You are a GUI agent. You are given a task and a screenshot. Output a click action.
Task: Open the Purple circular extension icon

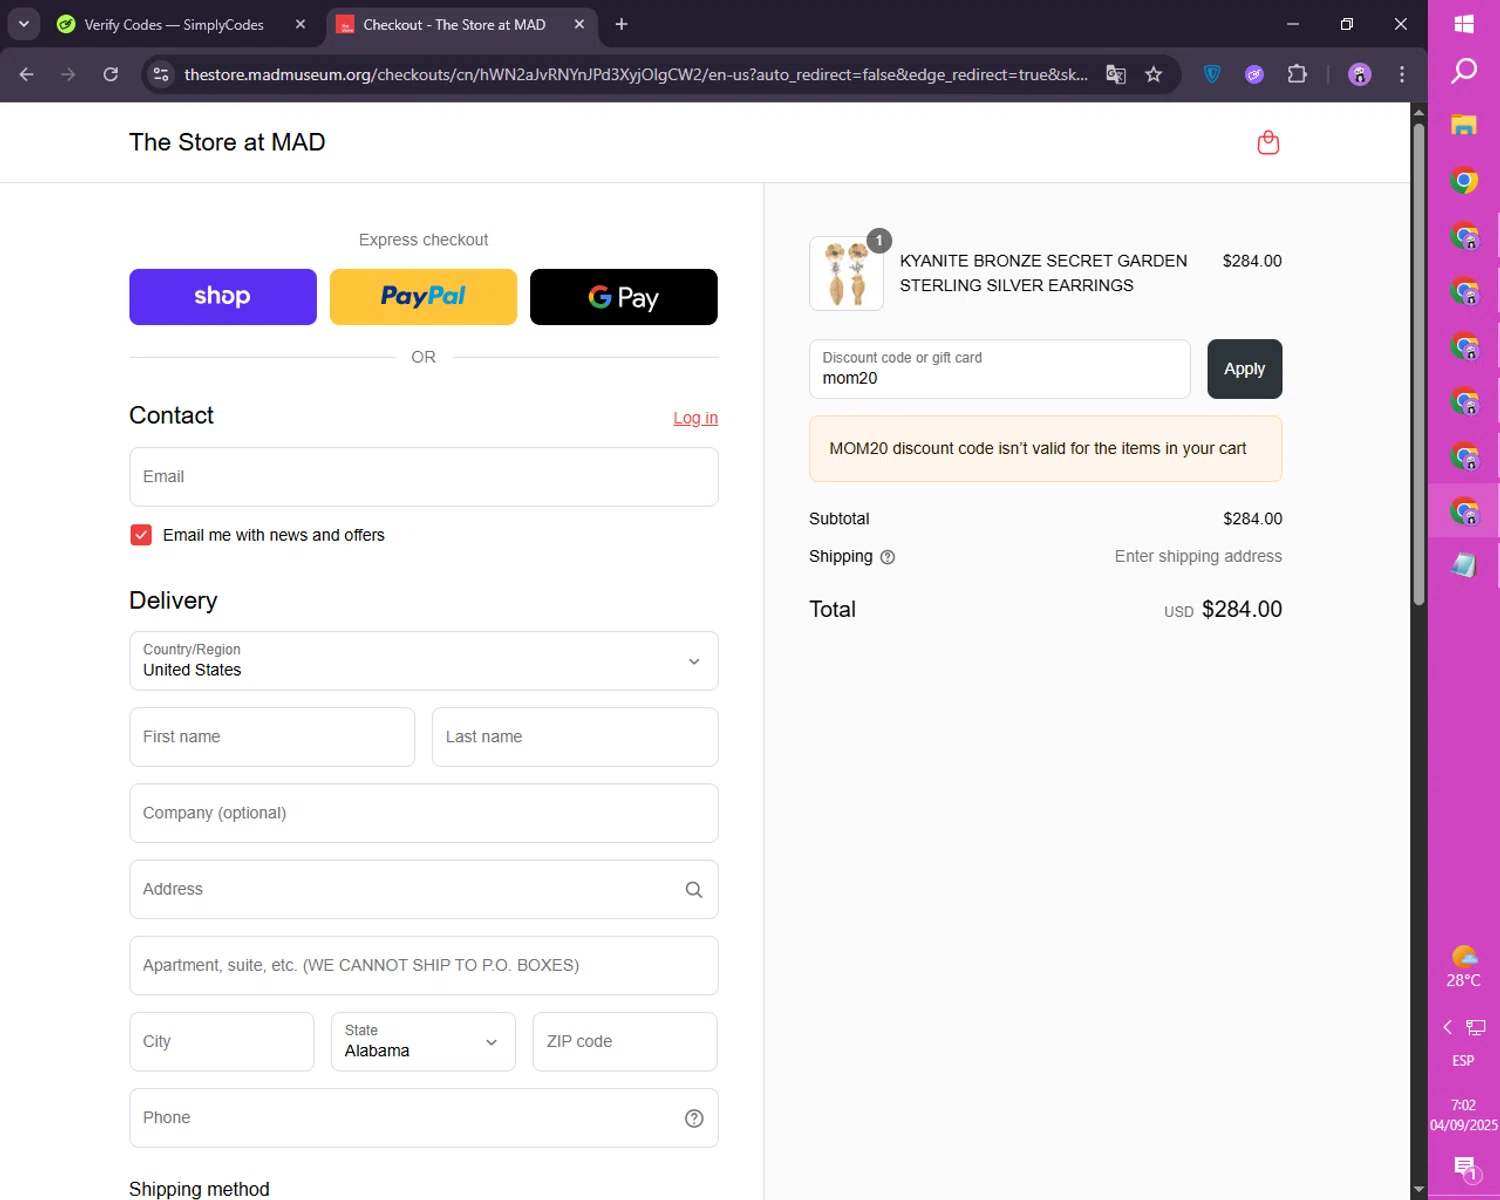coord(1254,74)
